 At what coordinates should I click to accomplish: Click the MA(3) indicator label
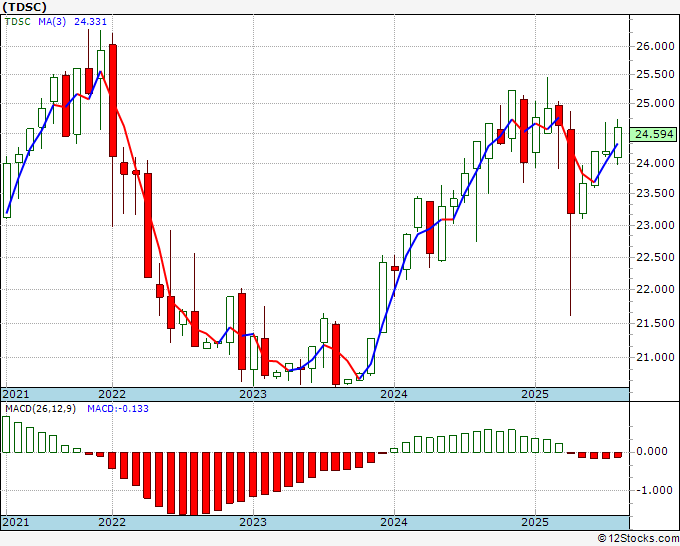(52, 22)
